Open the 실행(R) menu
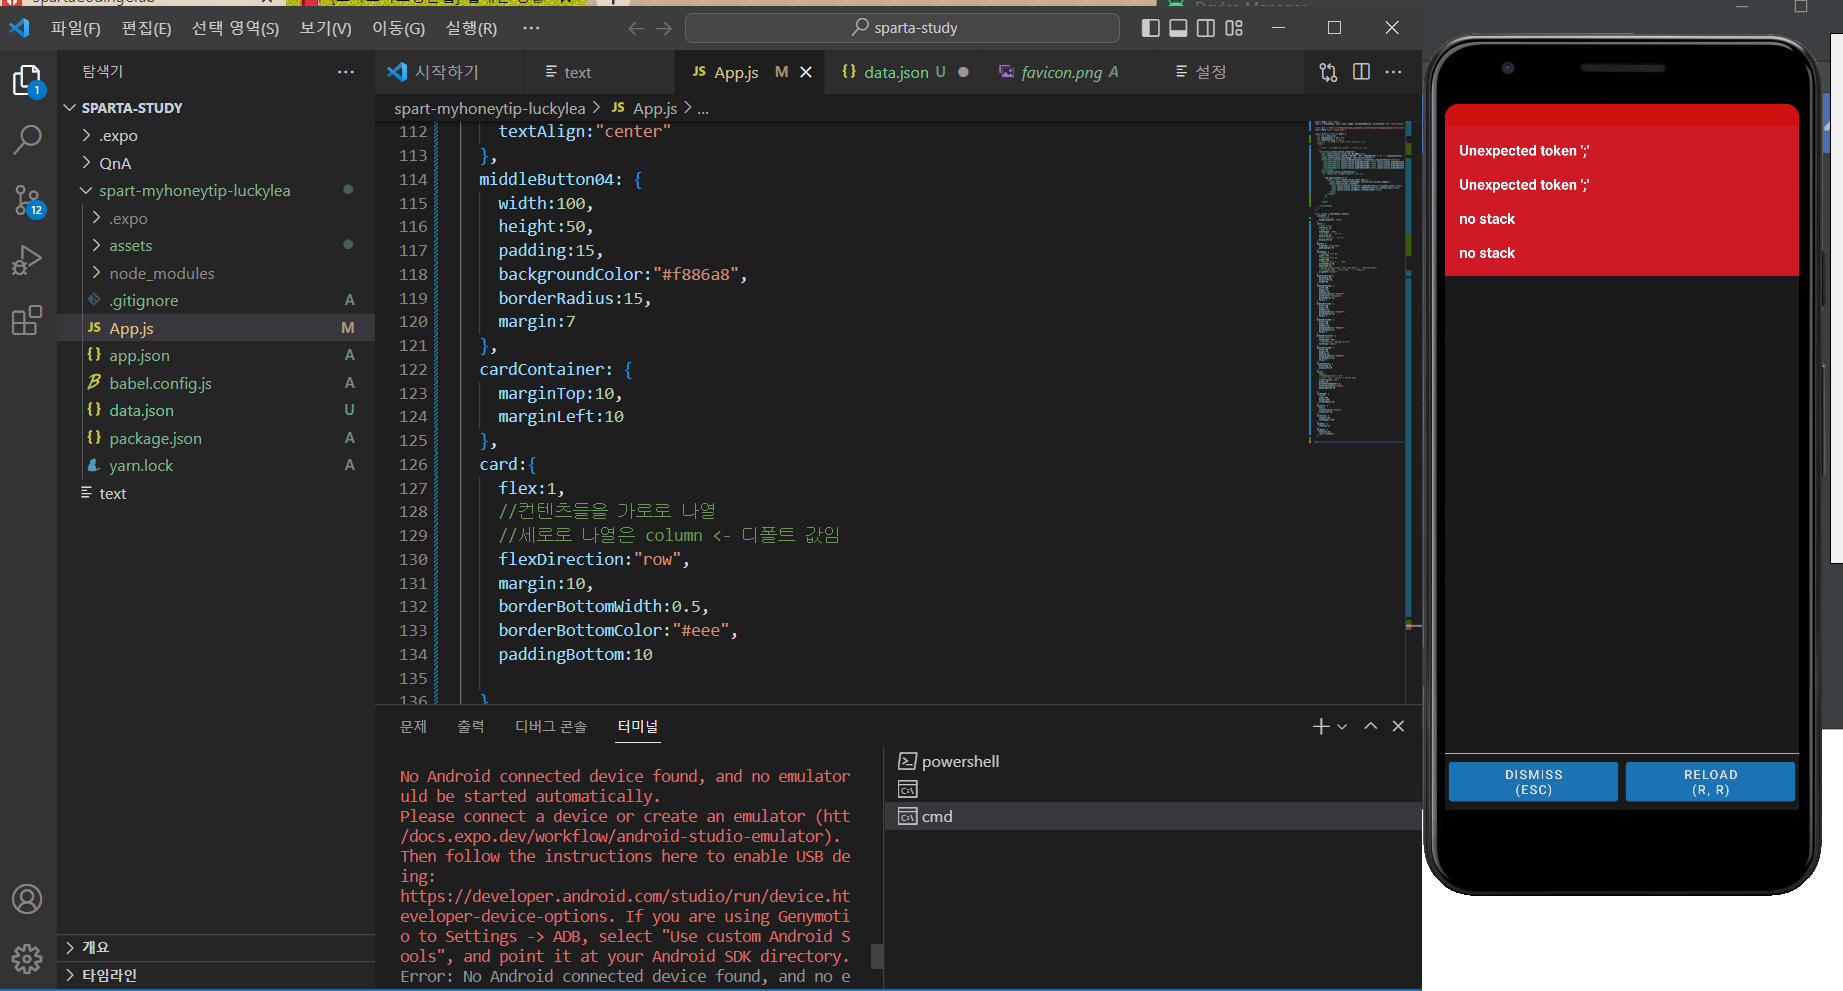The image size is (1843, 991). click(471, 28)
